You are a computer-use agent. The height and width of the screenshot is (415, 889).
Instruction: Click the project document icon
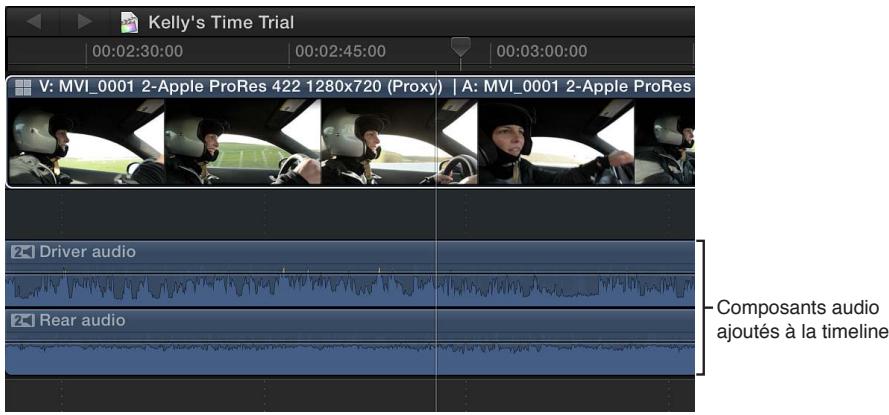[x=129, y=22]
